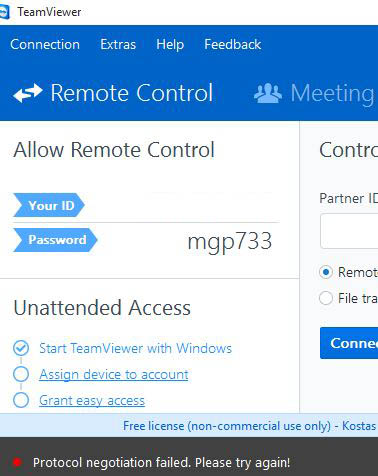The width and height of the screenshot is (378, 476).
Task: Click the Partner ID input field
Action: click(x=349, y=231)
